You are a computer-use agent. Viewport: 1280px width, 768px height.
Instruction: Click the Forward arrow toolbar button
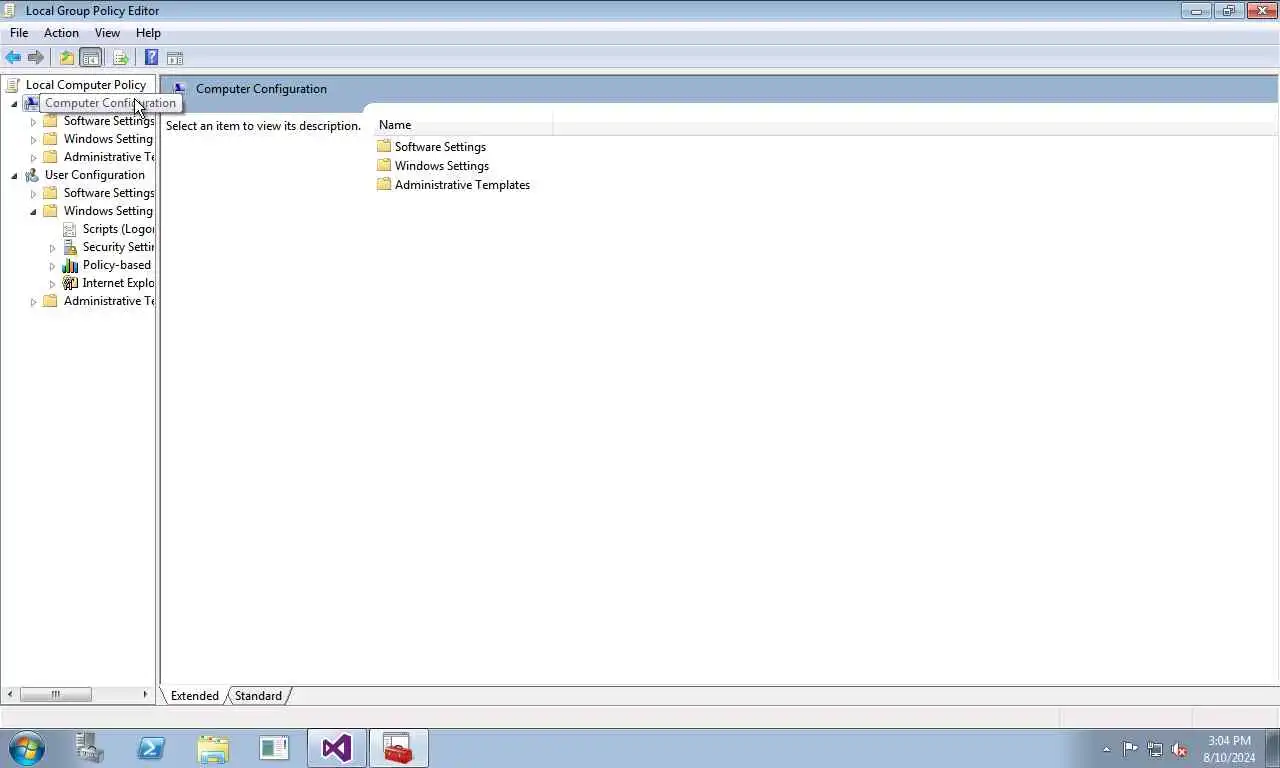36,58
